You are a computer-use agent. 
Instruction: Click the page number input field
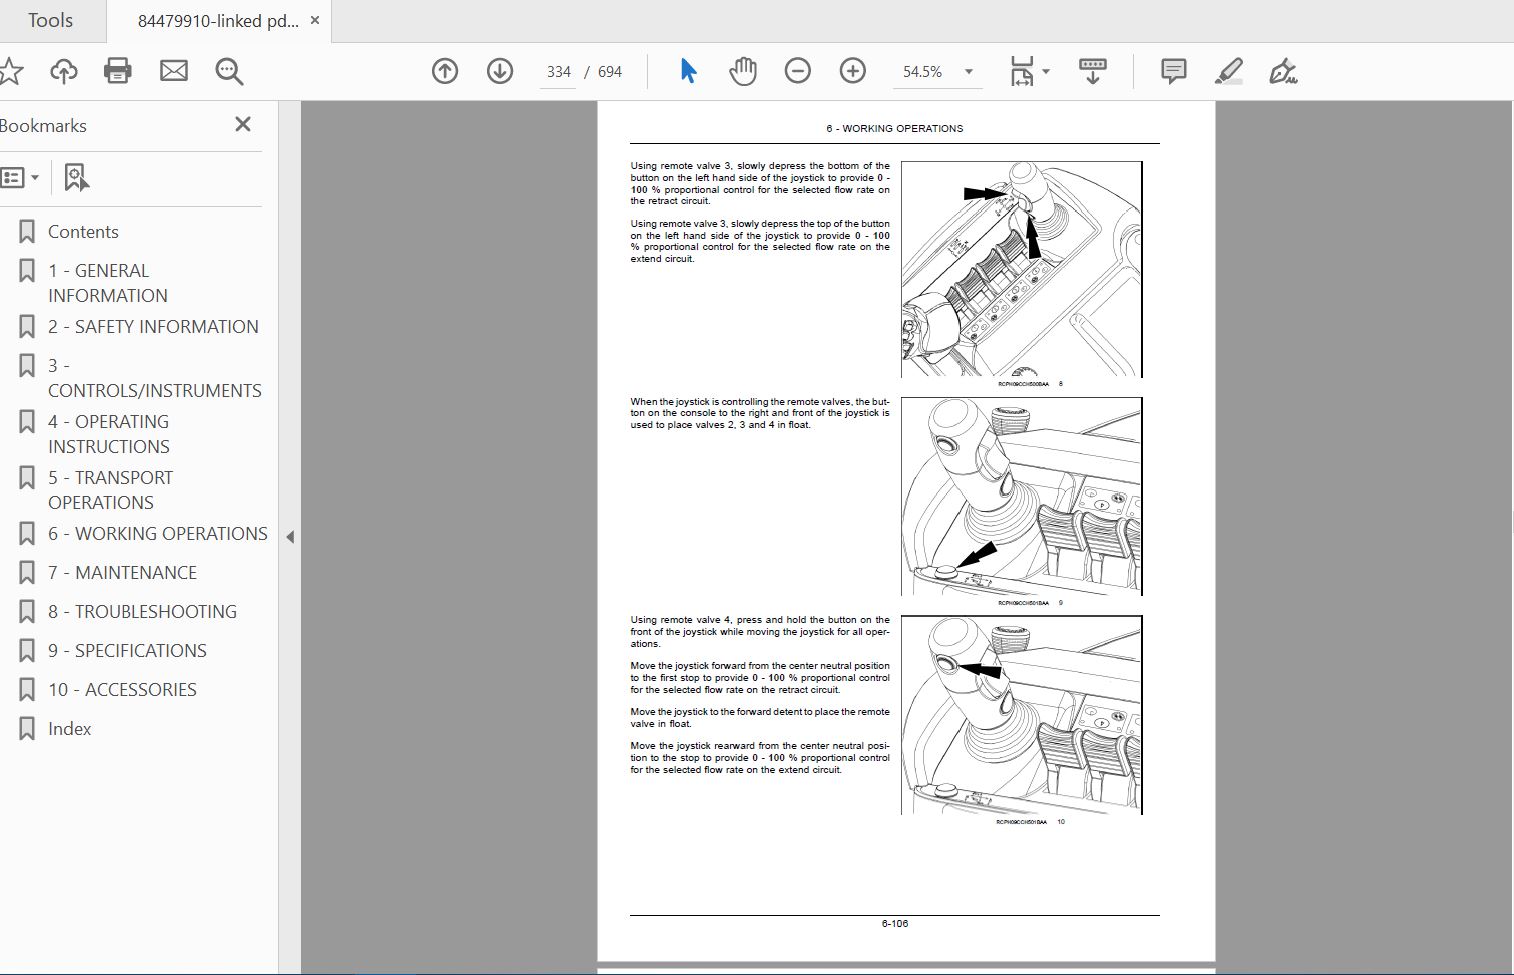(x=558, y=72)
